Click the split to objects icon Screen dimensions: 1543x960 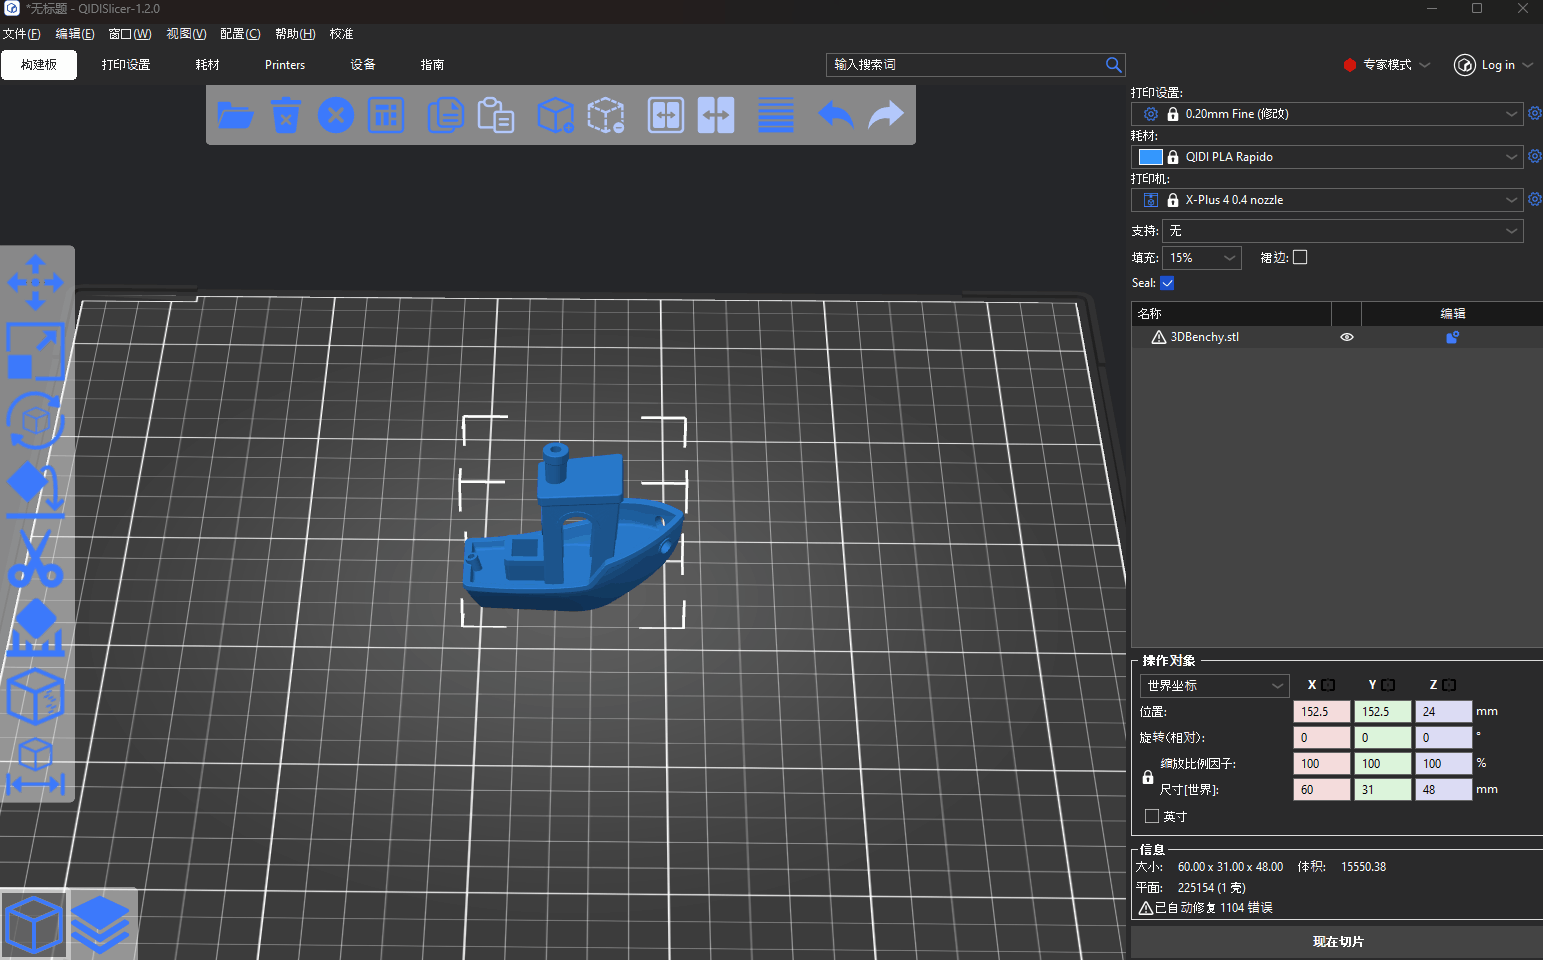click(666, 115)
